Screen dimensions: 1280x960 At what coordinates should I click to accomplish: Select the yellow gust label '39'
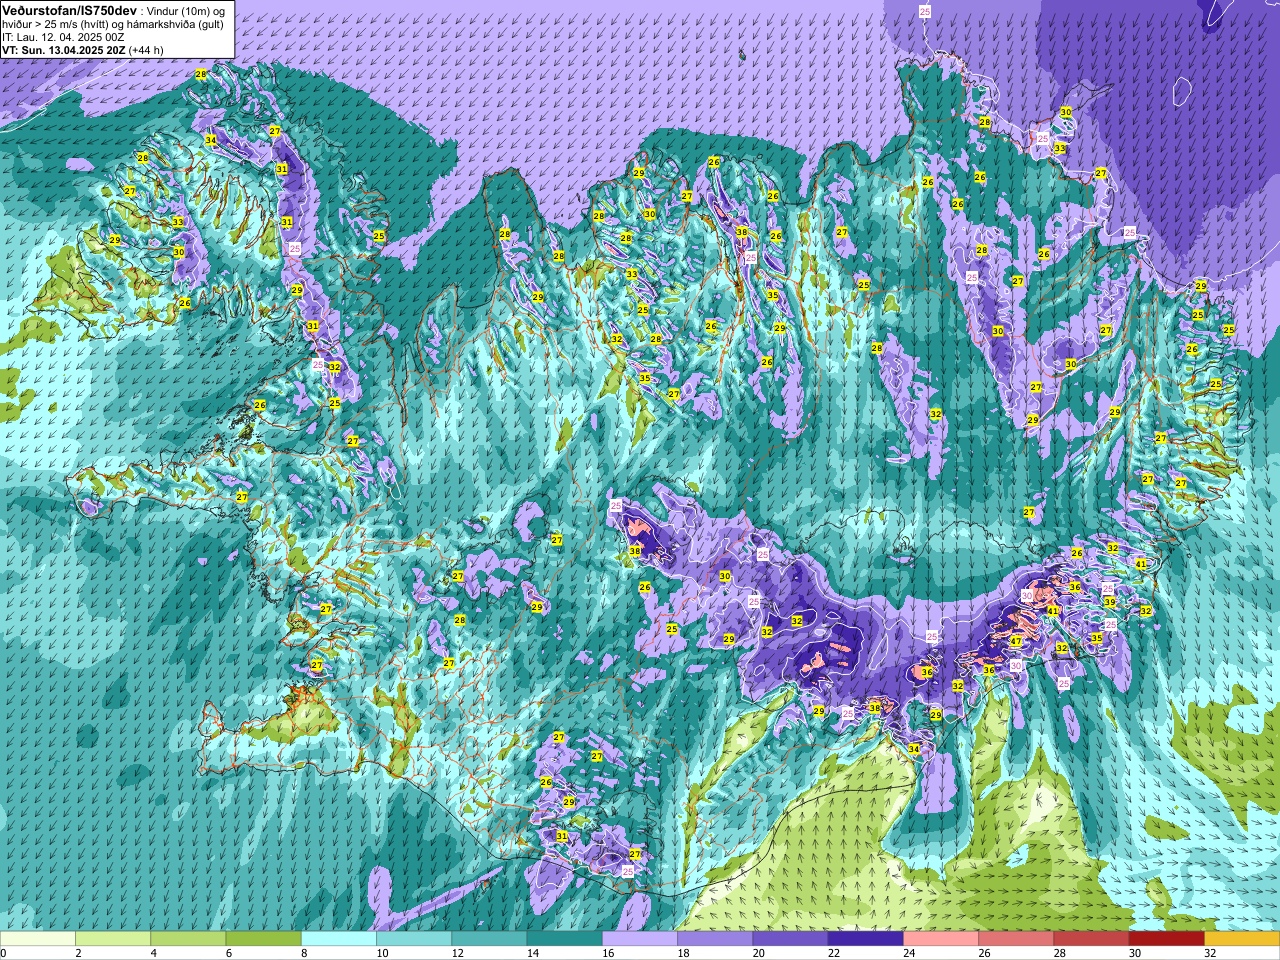coord(1109,602)
